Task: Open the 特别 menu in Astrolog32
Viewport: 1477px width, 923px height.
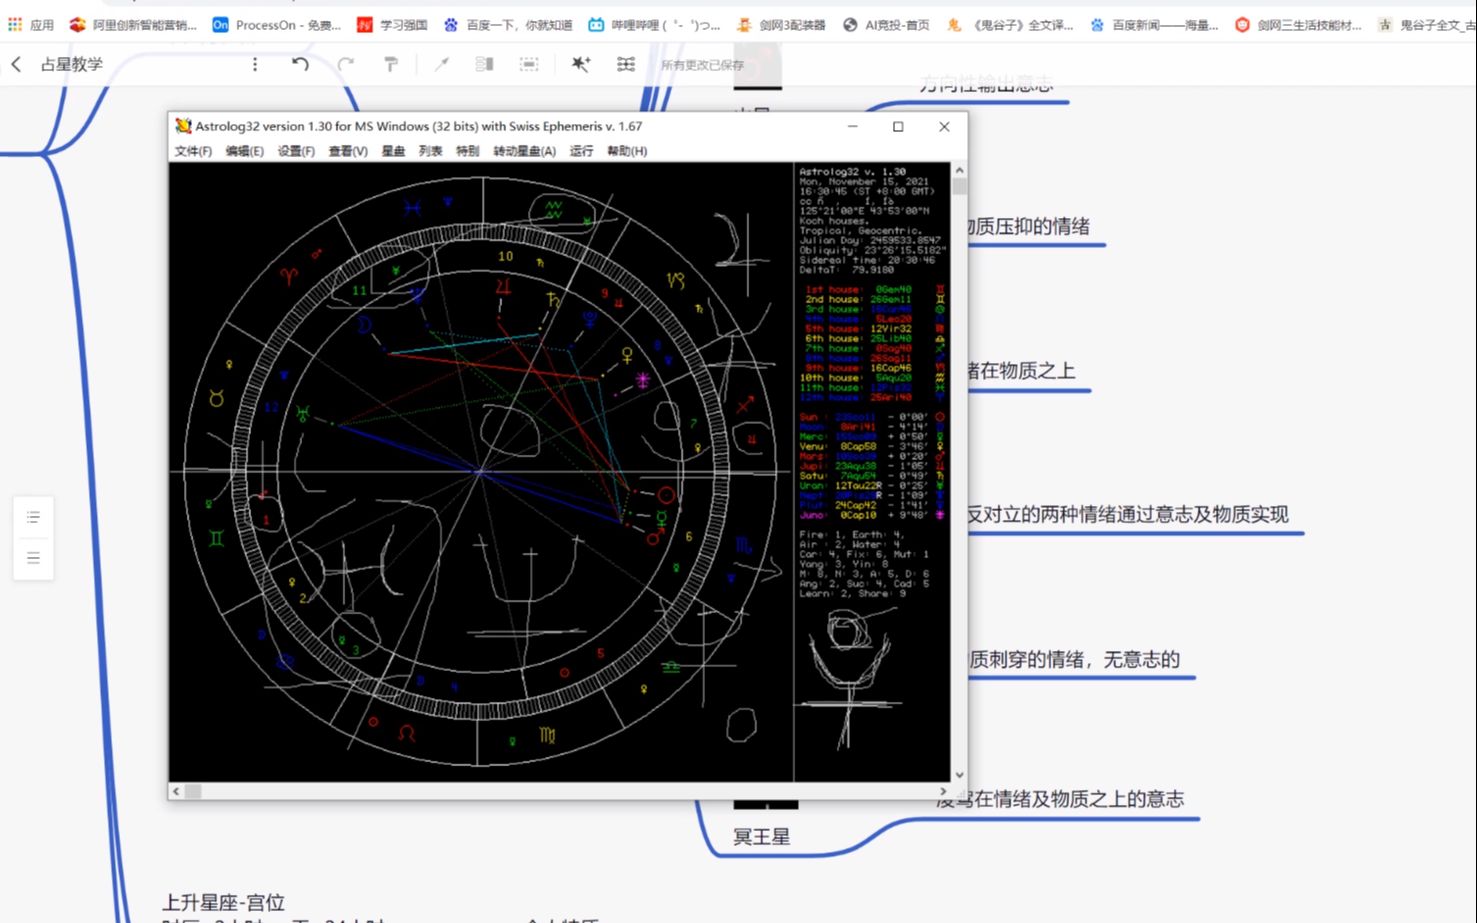Action: click(x=467, y=151)
